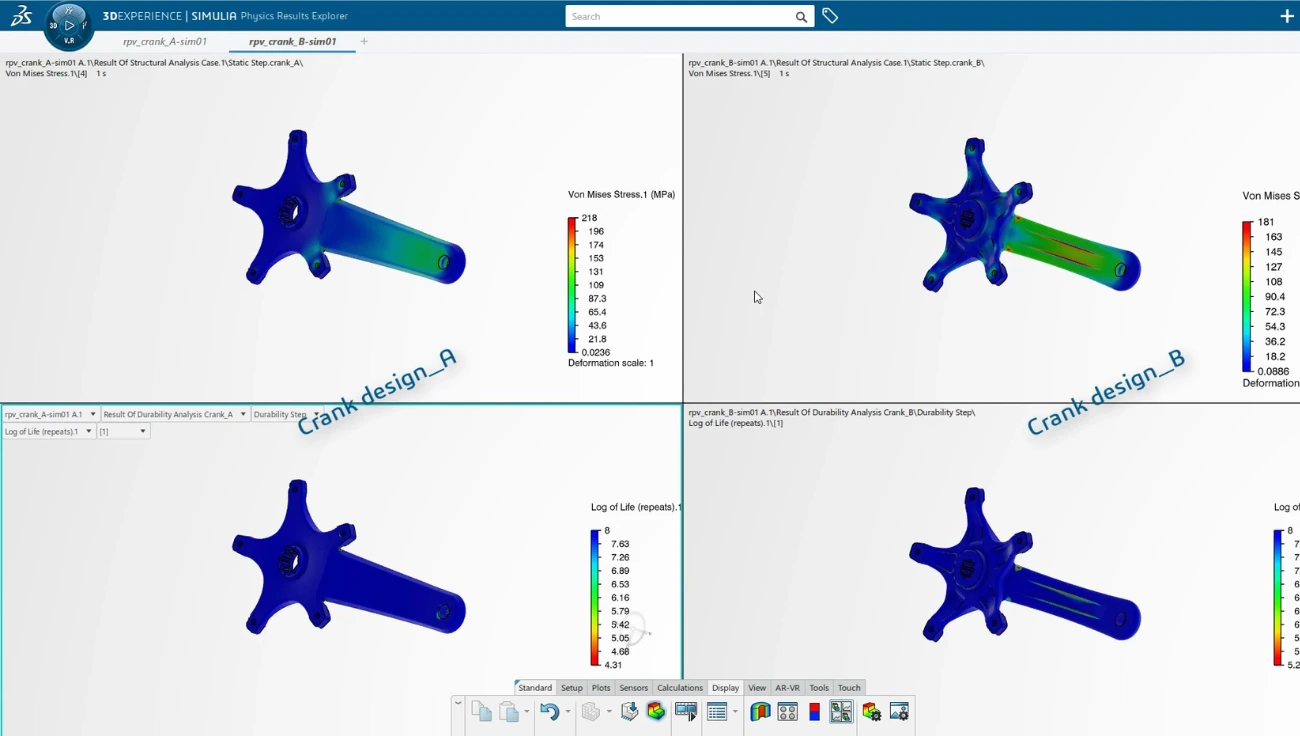Viewport: 1300px width, 736px height.
Task: Click the plus icon at top right
Action: pos(1286,16)
